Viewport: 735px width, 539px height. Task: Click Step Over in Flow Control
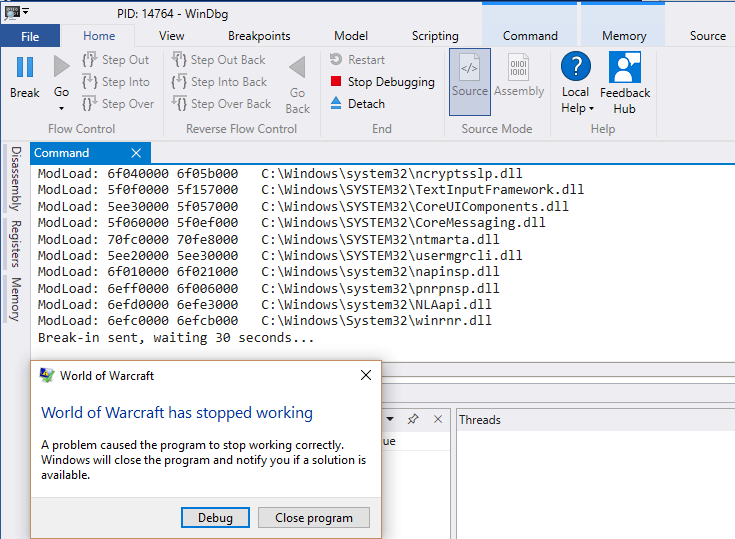click(118, 104)
